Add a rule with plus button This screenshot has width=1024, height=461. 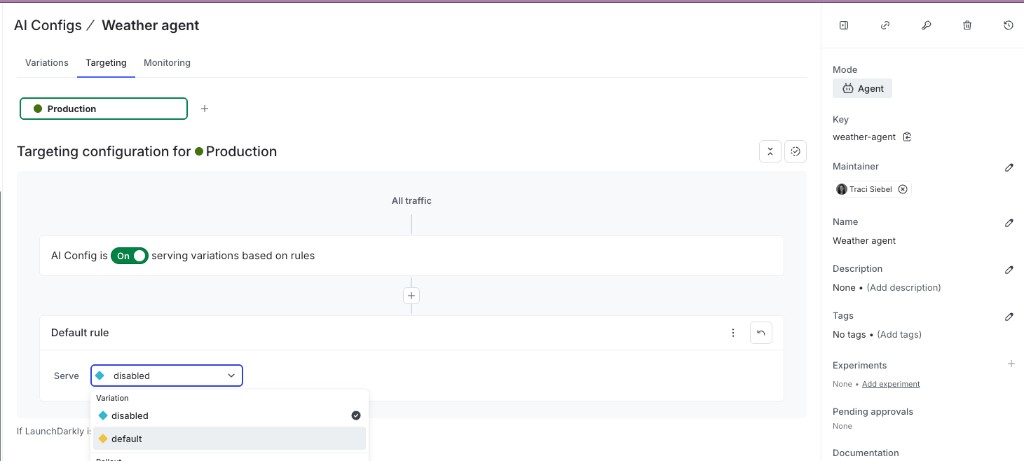(x=411, y=296)
